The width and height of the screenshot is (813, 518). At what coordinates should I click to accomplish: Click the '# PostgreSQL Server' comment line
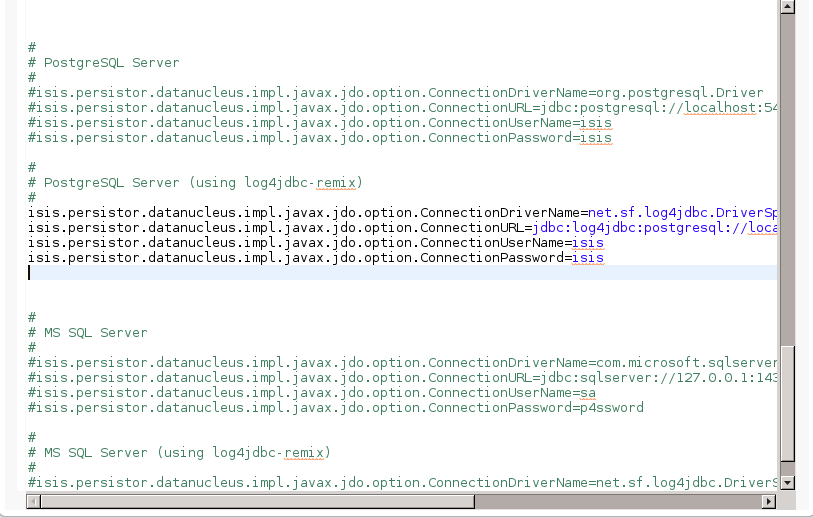[104, 63]
